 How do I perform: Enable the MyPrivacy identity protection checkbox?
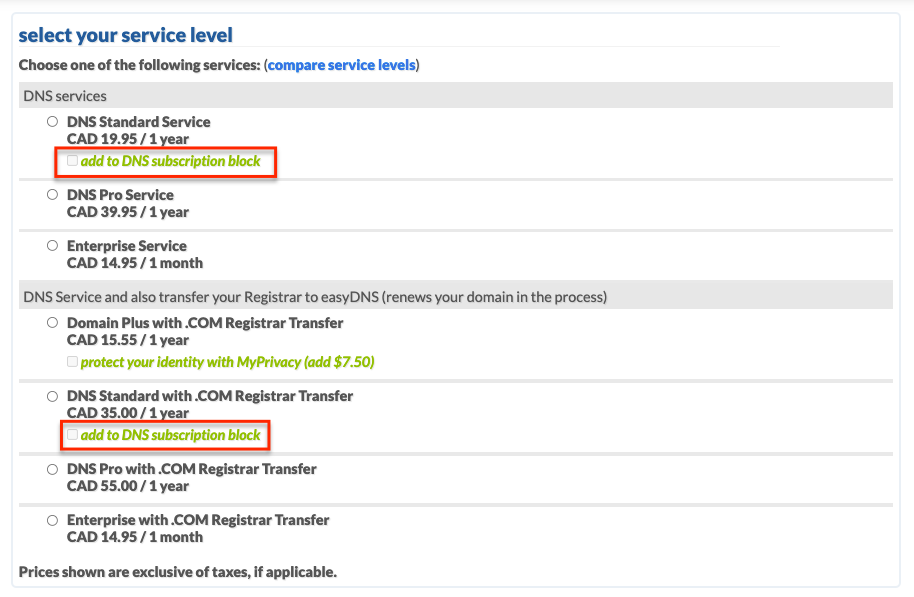pos(72,361)
